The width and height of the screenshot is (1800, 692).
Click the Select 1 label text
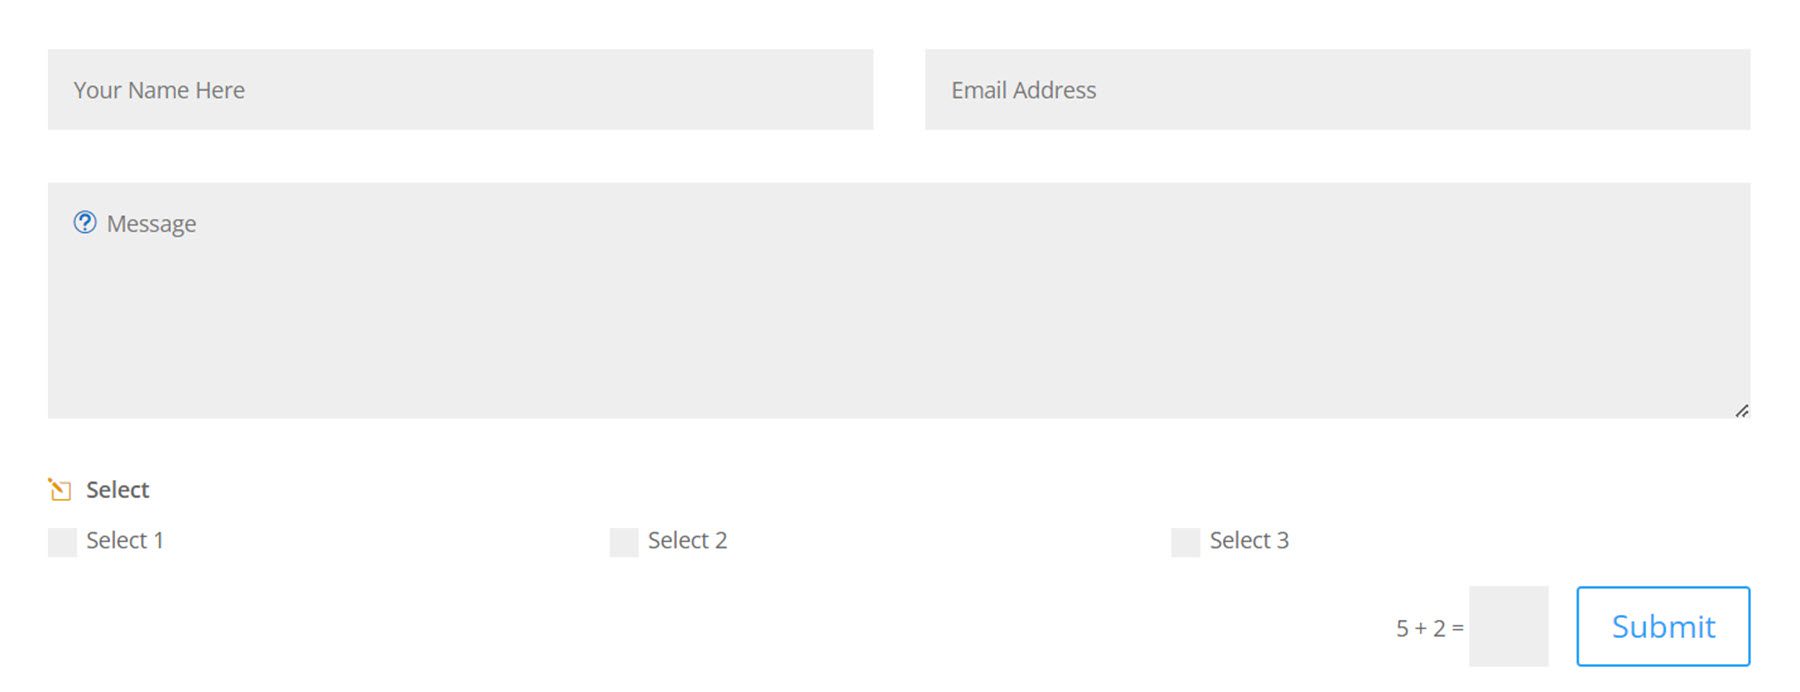coord(125,541)
